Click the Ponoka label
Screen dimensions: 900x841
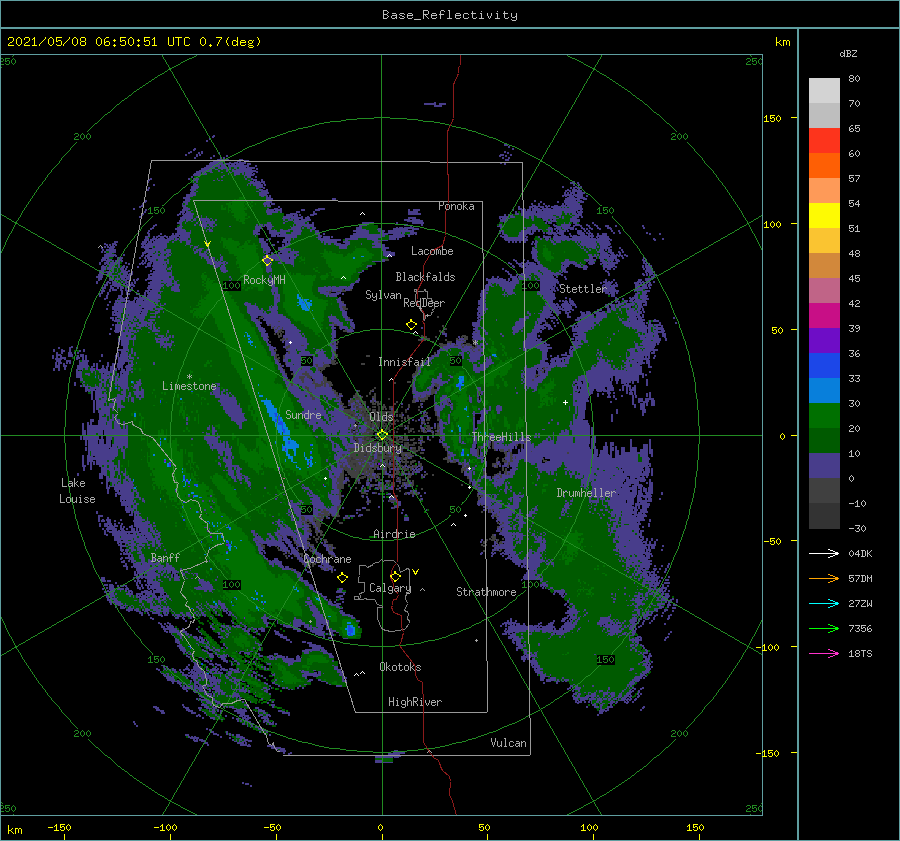click(x=456, y=206)
